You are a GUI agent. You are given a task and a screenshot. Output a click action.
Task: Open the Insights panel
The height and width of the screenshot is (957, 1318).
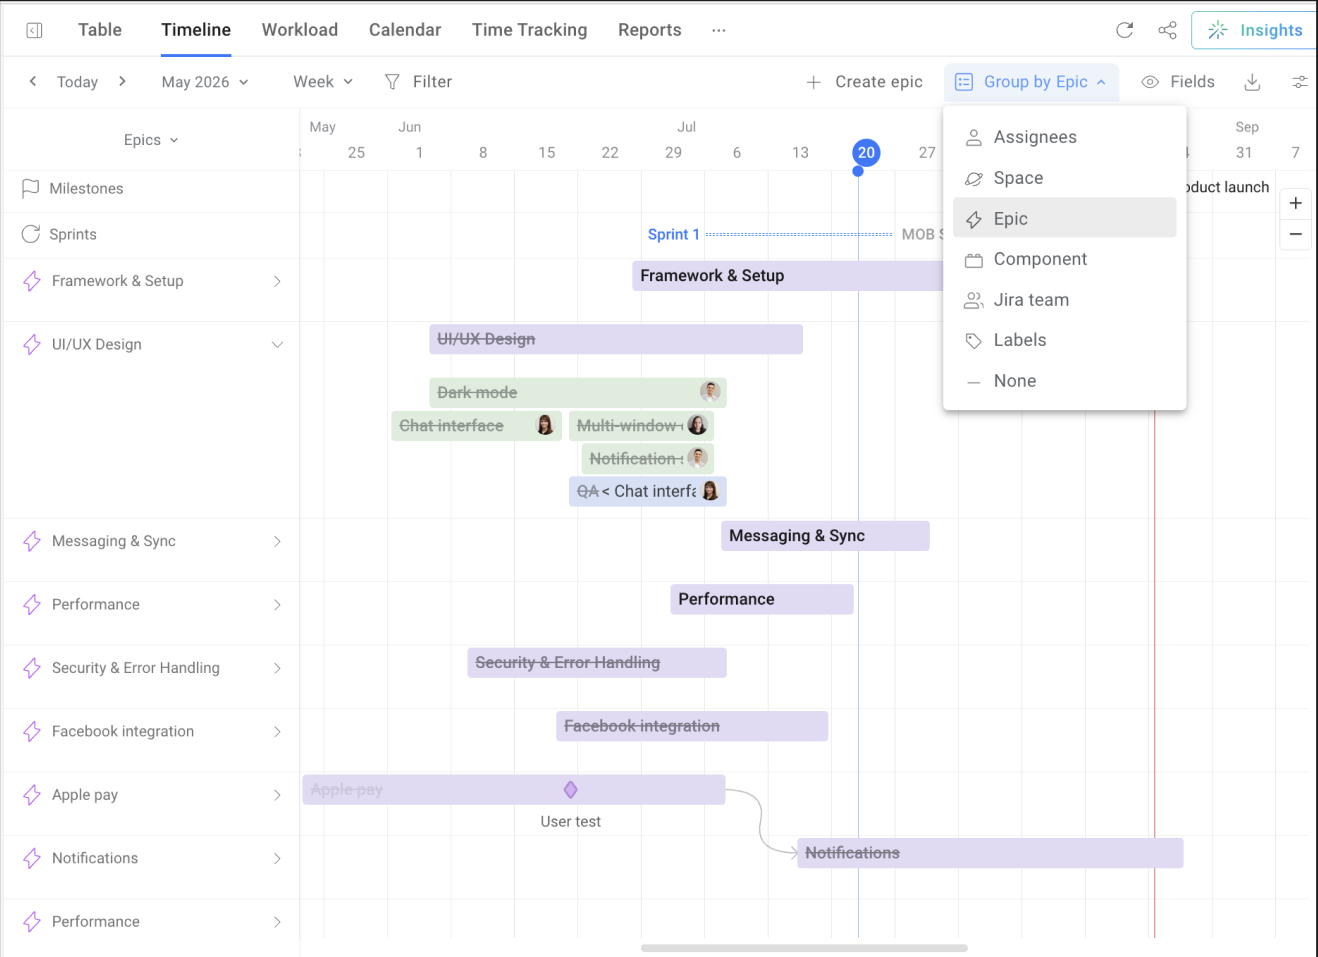tap(1255, 30)
